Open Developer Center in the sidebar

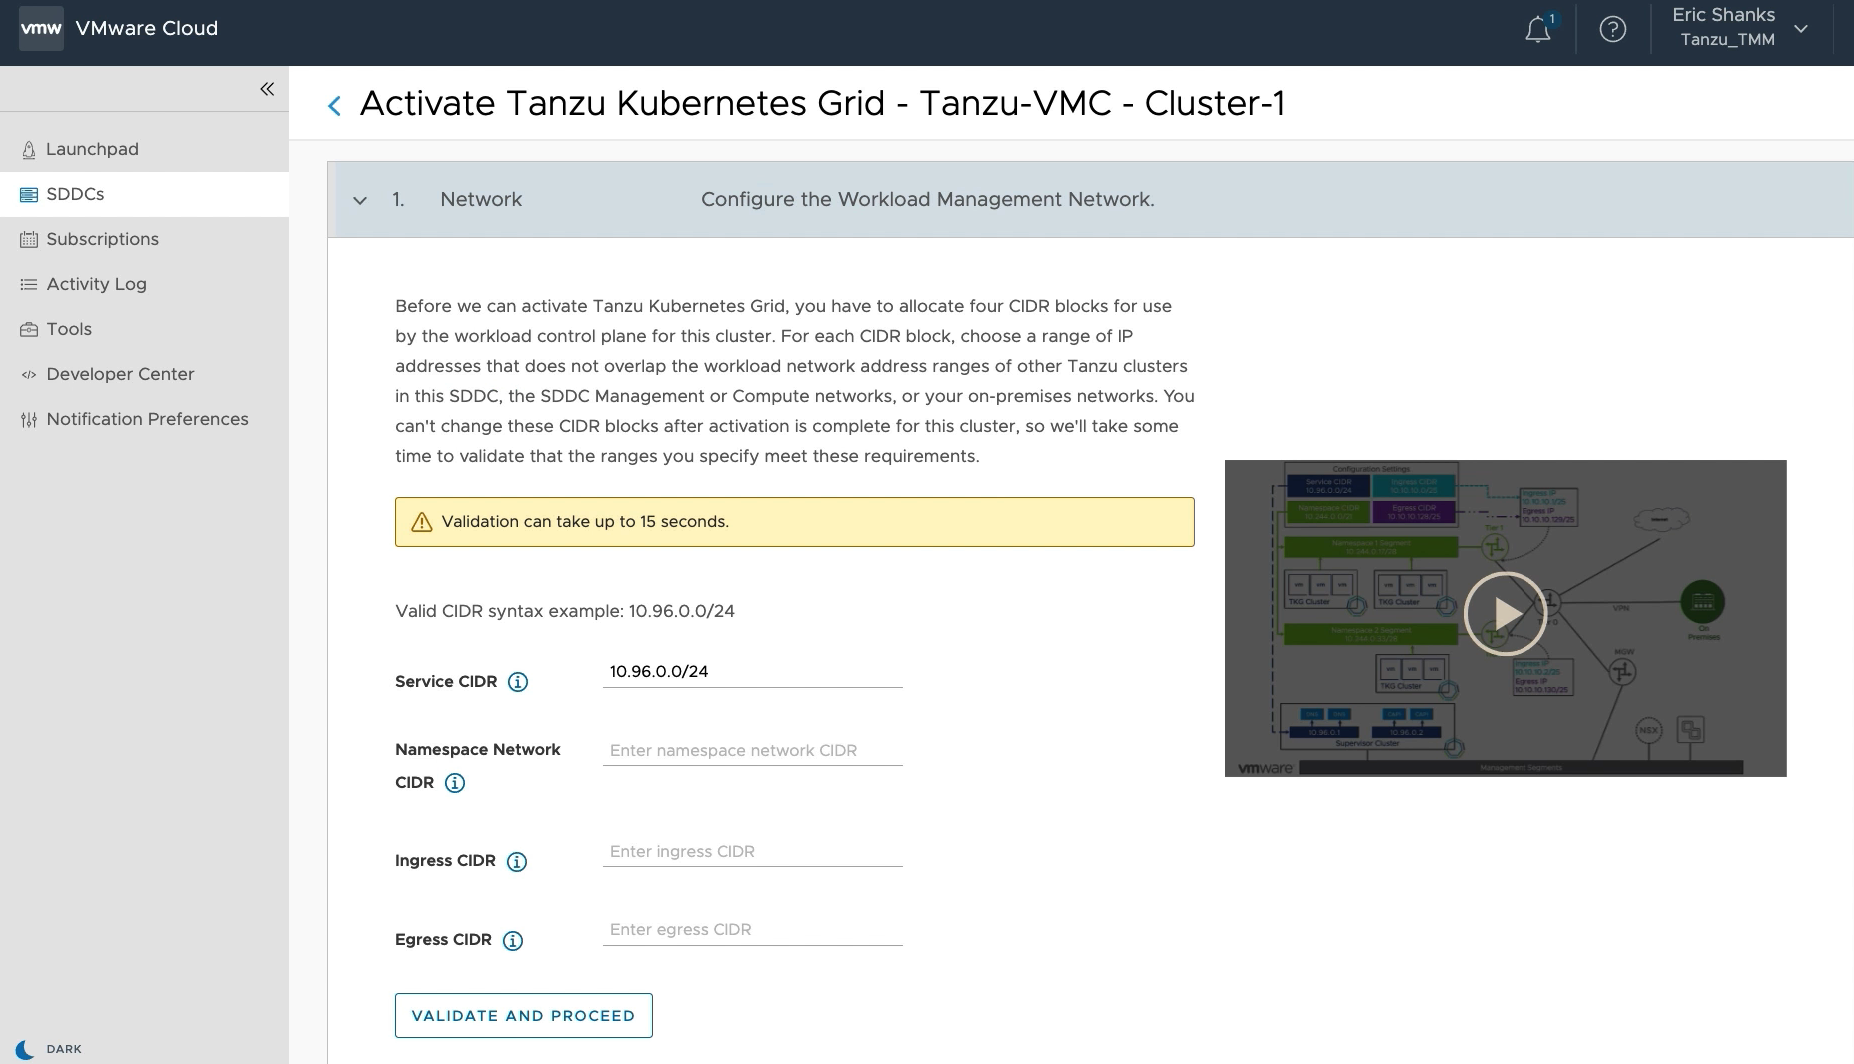144,374
